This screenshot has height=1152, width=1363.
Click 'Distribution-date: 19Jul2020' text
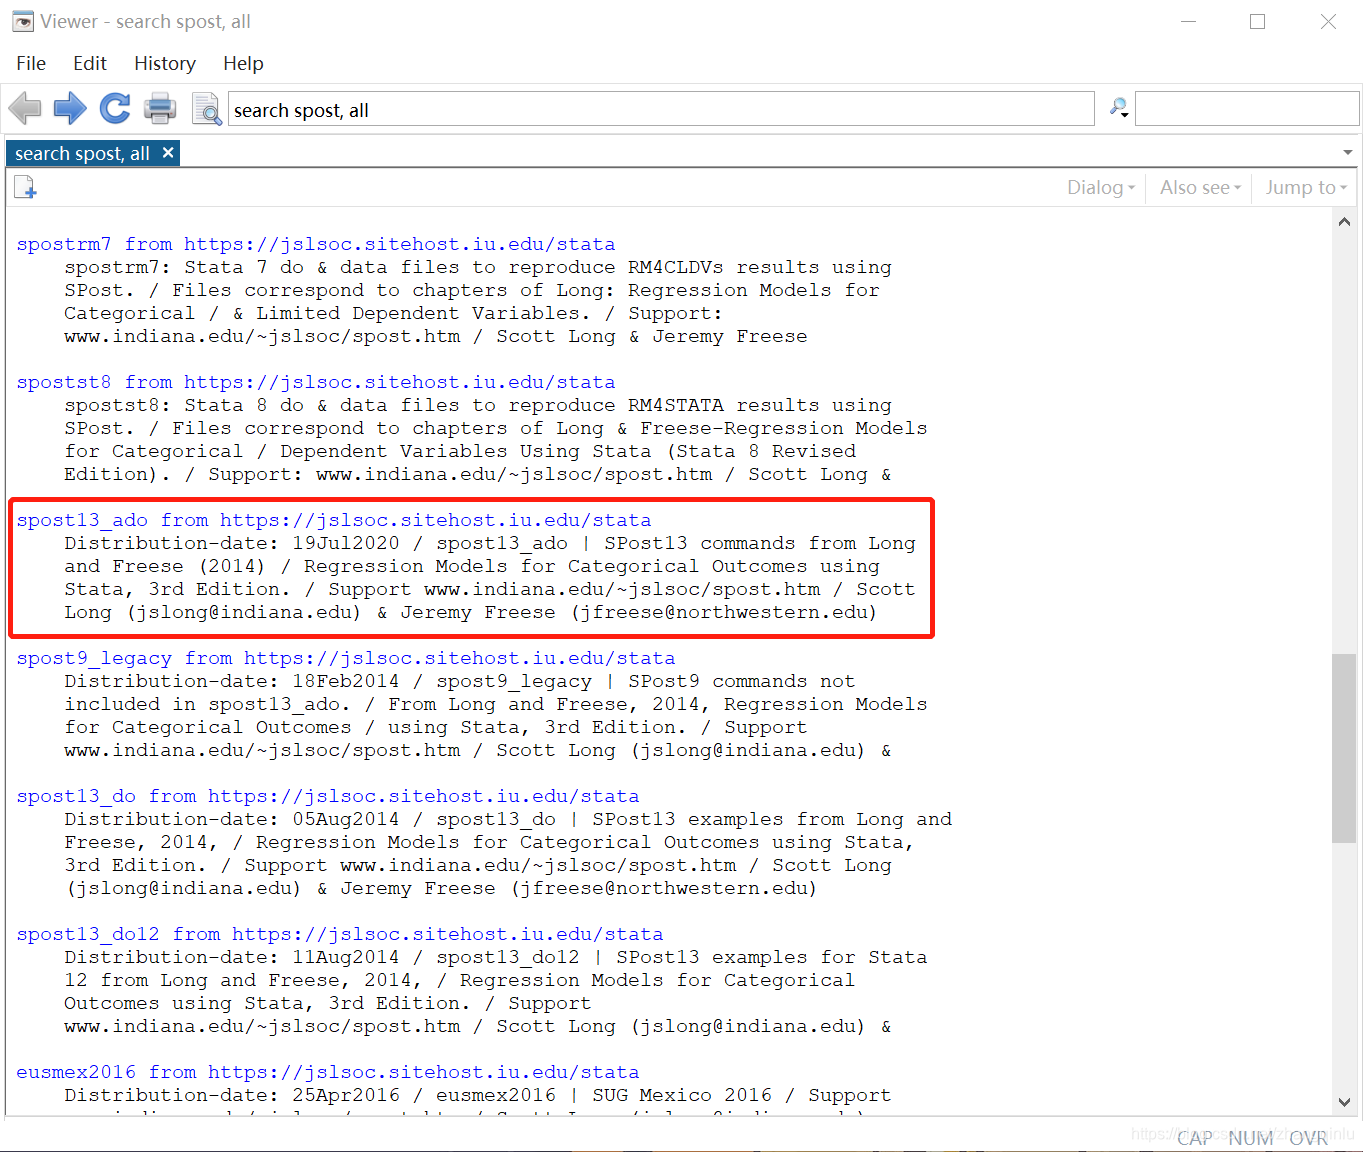point(232,543)
